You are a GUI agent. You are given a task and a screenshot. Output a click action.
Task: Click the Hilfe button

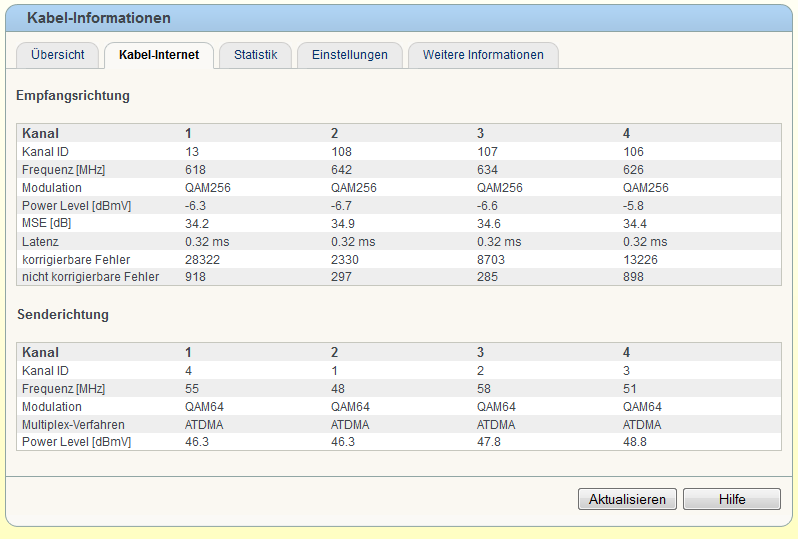click(x=731, y=499)
